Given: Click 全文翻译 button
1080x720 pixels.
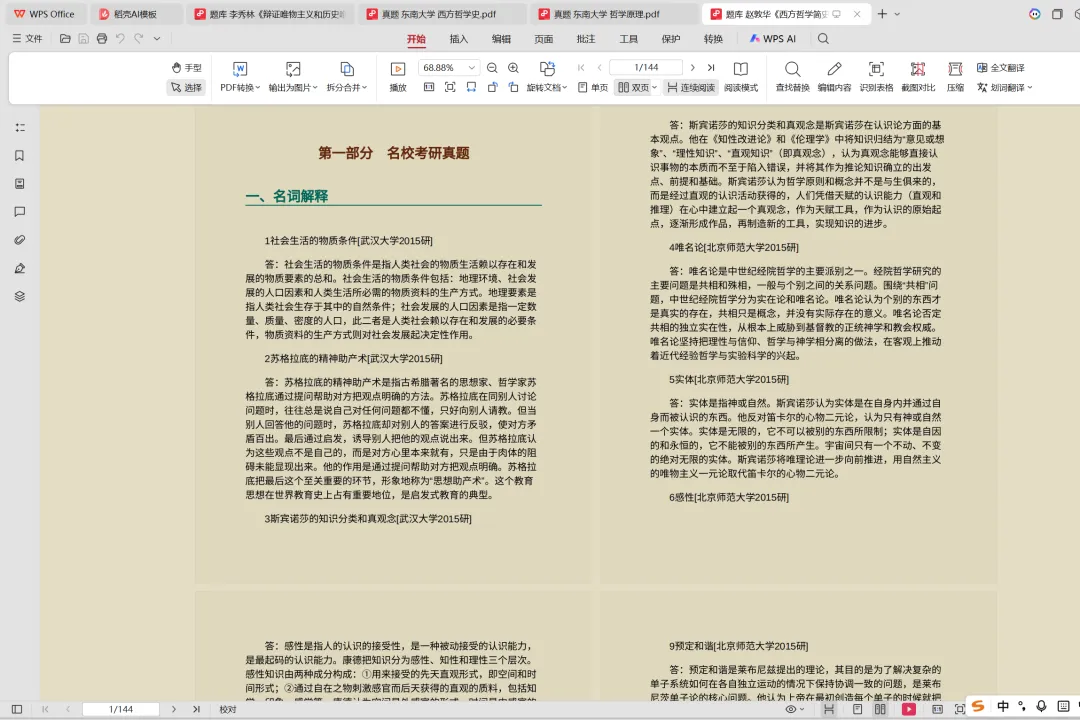Looking at the screenshot, I should (x=1001, y=68).
